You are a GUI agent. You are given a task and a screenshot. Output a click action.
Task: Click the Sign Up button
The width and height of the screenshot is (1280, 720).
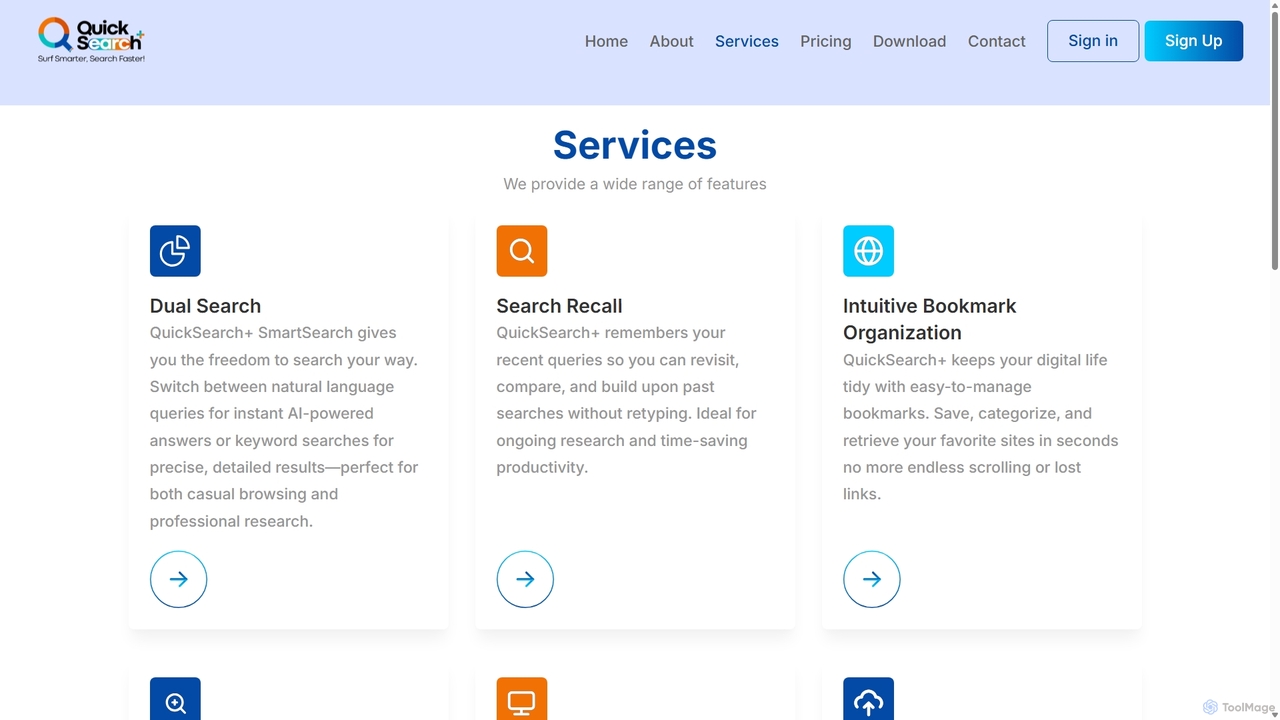(x=1194, y=41)
